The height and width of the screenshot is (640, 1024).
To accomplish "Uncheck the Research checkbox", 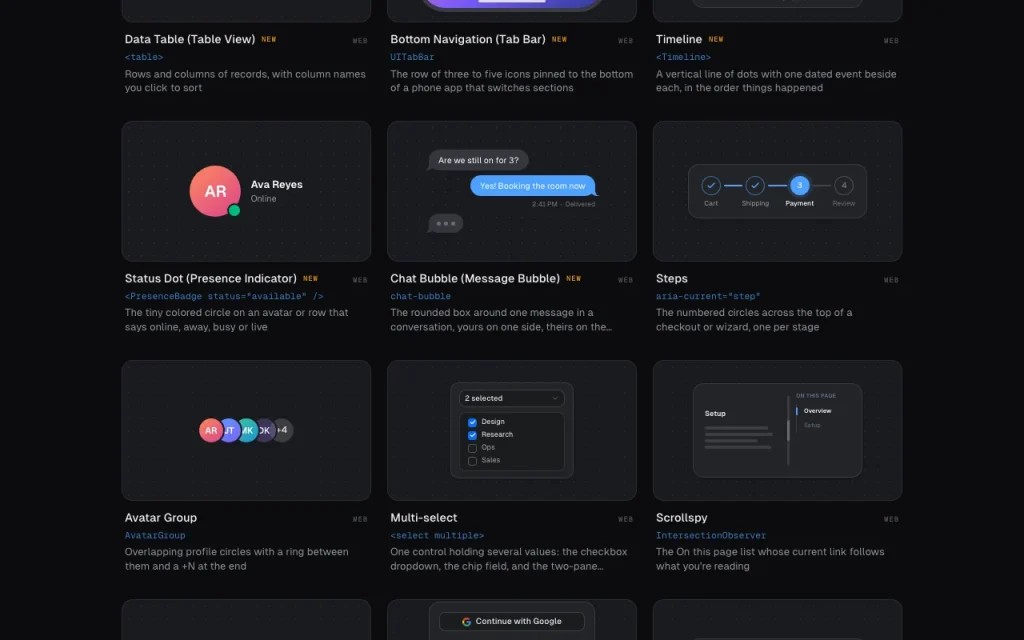I will [x=472, y=435].
